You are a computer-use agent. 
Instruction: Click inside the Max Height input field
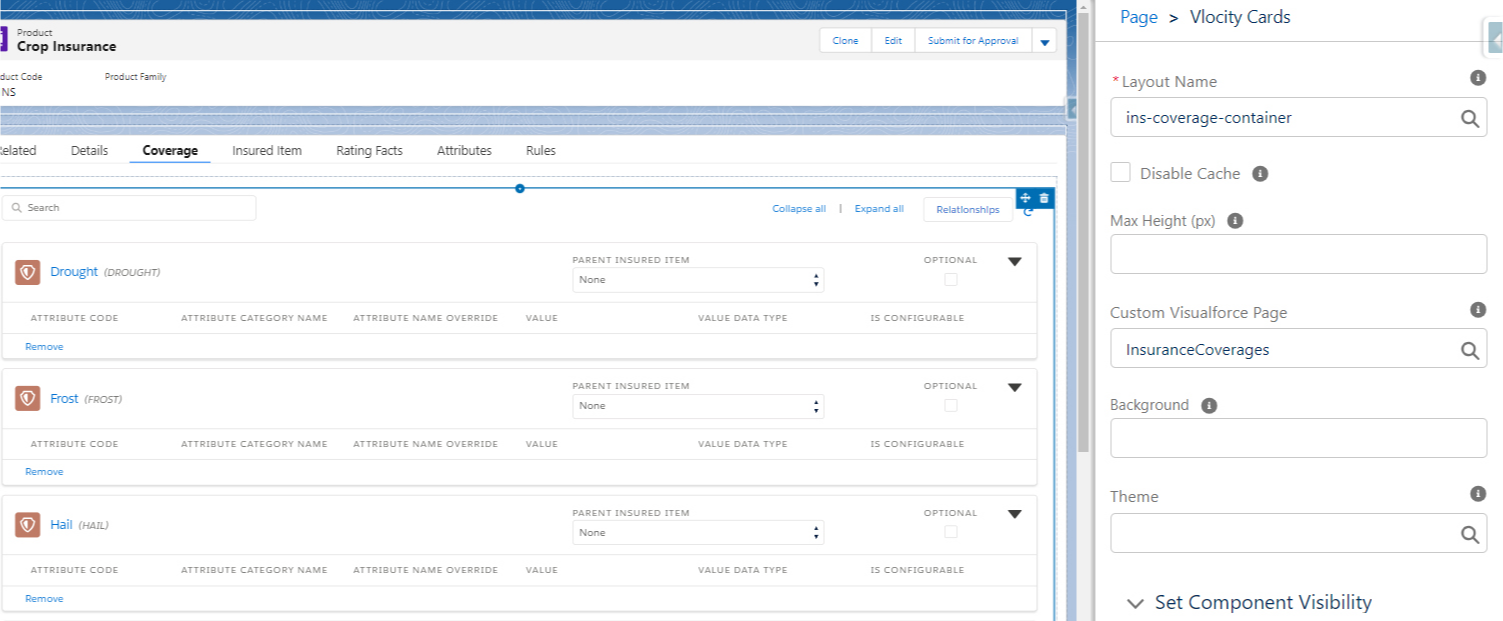[x=1298, y=254]
